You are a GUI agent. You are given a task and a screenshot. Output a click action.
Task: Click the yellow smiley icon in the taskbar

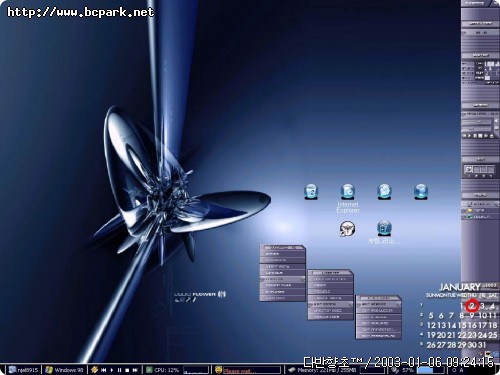coord(218,370)
